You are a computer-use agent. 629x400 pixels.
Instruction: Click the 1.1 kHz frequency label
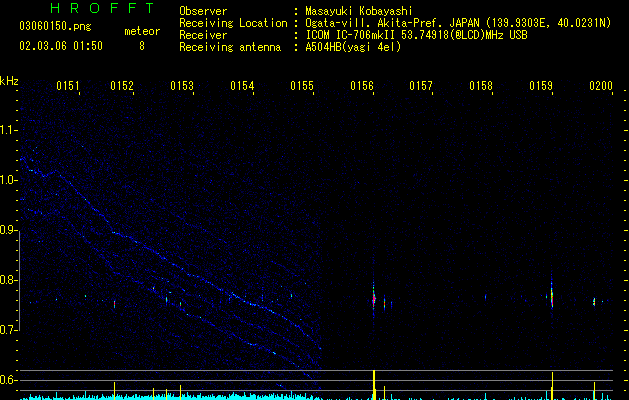click(9, 130)
